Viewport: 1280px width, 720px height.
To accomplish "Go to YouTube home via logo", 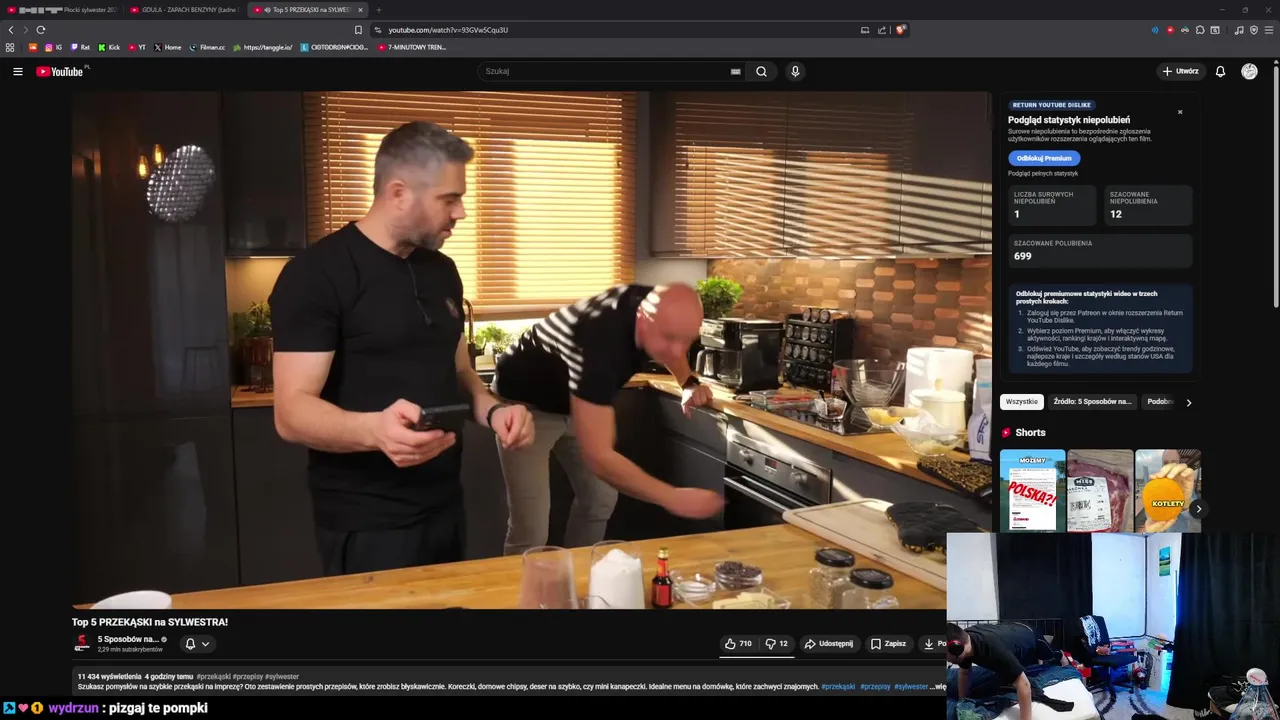I will (x=61, y=71).
